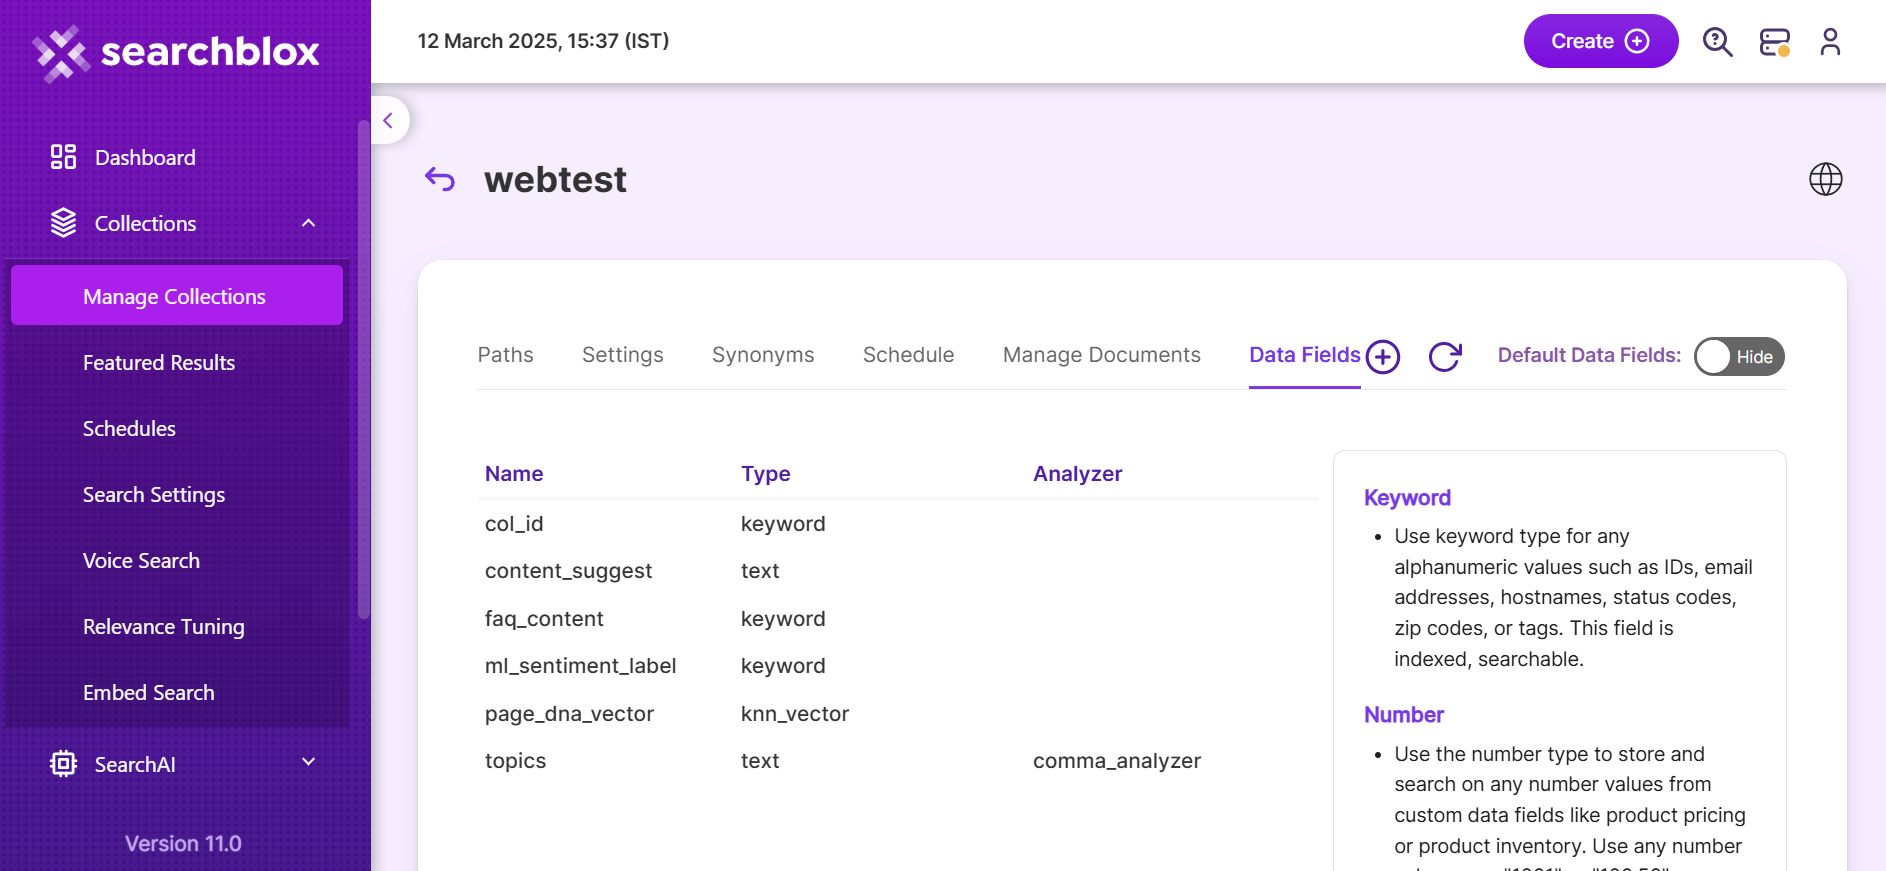The height and width of the screenshot is (871, 1886).
Task: Open Relevance Tuning in sidebar
Action: [x=164, y=627]
